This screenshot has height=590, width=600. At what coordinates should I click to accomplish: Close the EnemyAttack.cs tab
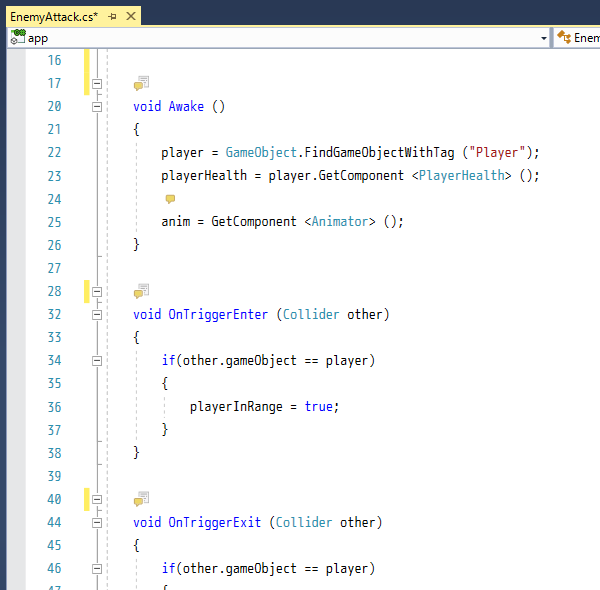tap(131, 16)
